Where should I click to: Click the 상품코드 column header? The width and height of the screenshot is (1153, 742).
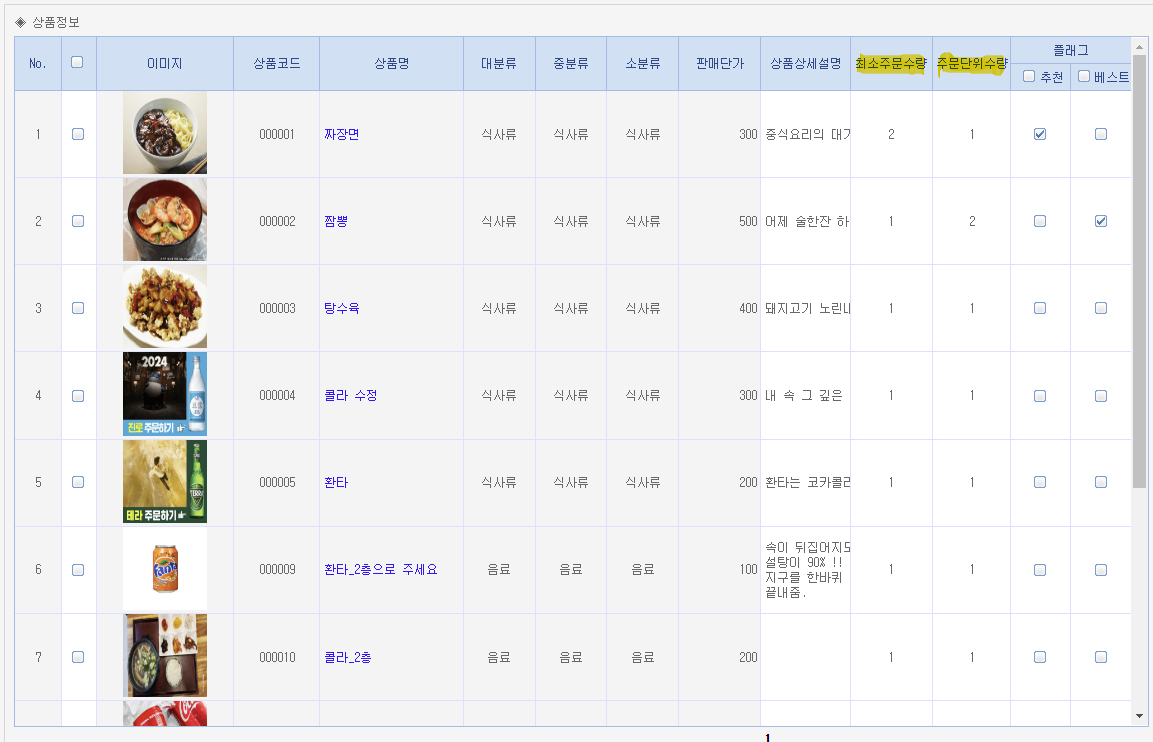click(x=276, y=63)
